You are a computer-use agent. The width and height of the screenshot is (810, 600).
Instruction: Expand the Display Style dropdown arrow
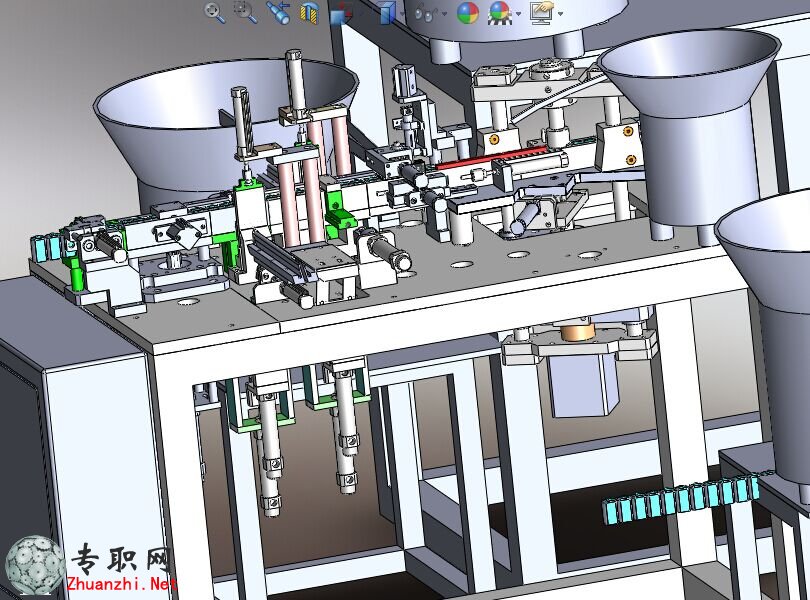tap(402, 13)
